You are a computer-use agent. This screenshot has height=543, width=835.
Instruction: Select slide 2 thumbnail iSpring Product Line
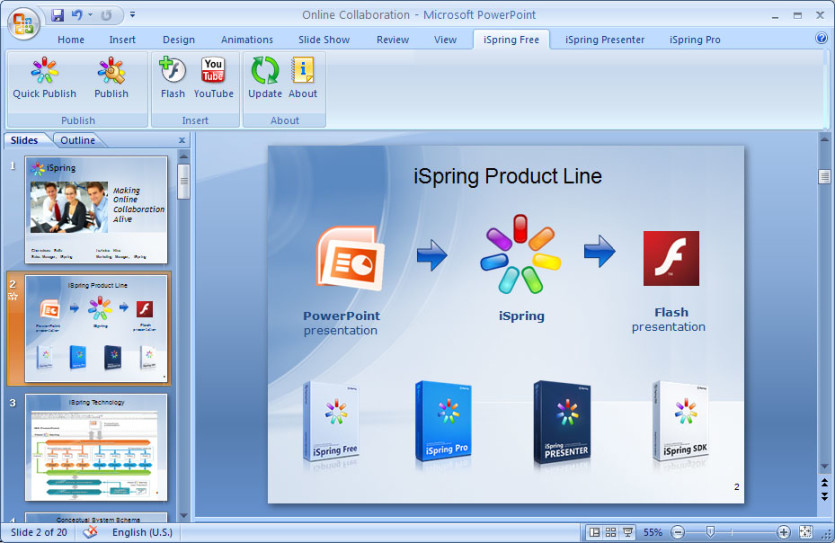click(x=96, y=328)
